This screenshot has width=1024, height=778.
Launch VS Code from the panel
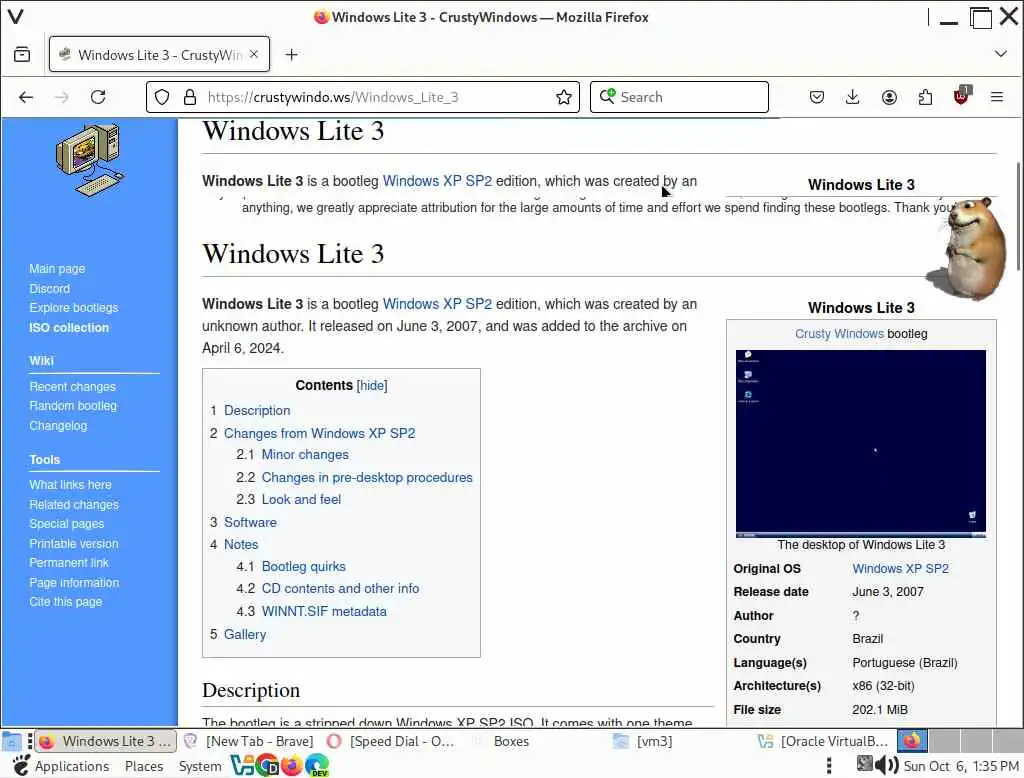(x=242, y=765)
